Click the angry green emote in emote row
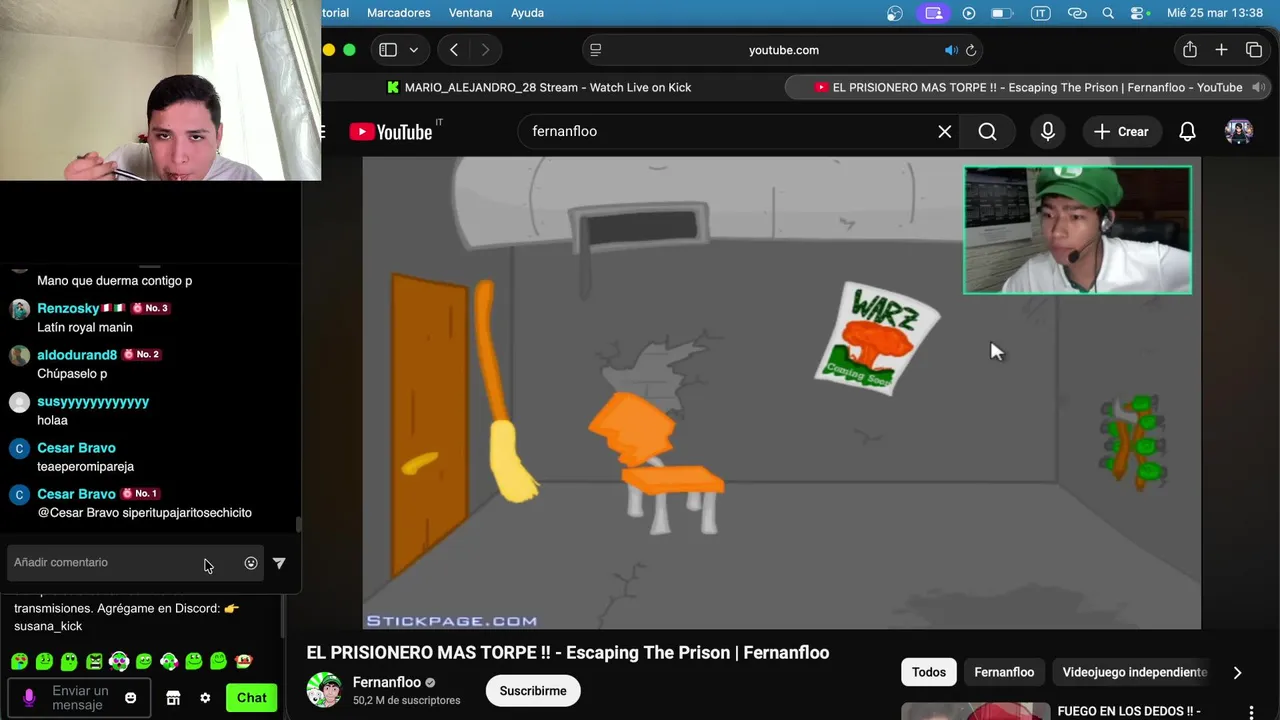Screen dimensions: 1280x720 point(94,661)
